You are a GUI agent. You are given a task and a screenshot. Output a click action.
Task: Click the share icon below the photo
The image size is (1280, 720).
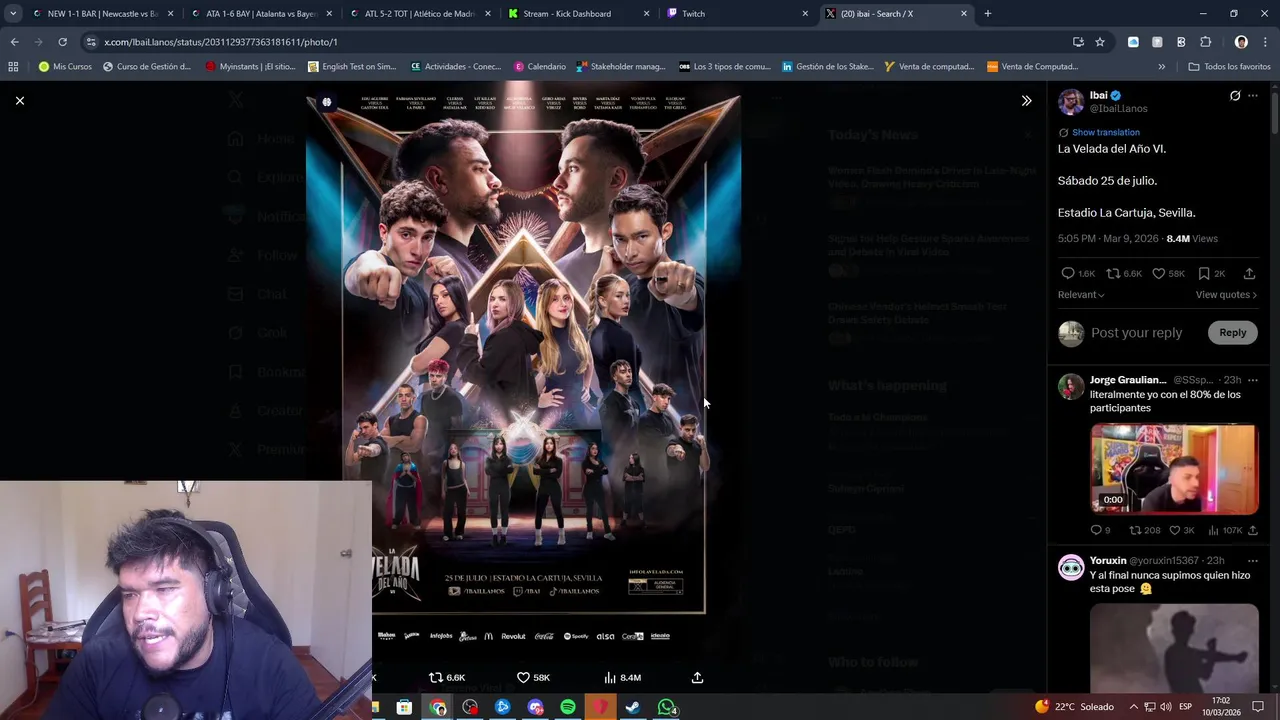pyautogui.click(x=697, y=678)
